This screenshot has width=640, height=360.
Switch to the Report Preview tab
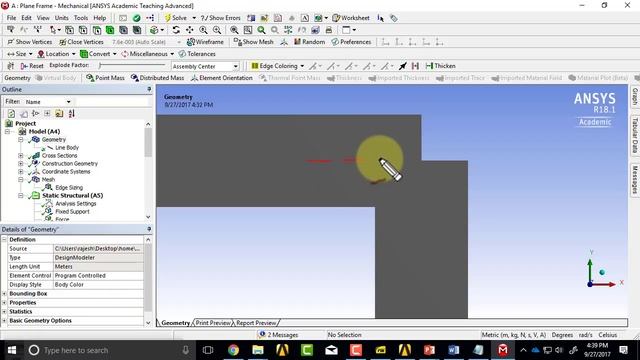256,323
